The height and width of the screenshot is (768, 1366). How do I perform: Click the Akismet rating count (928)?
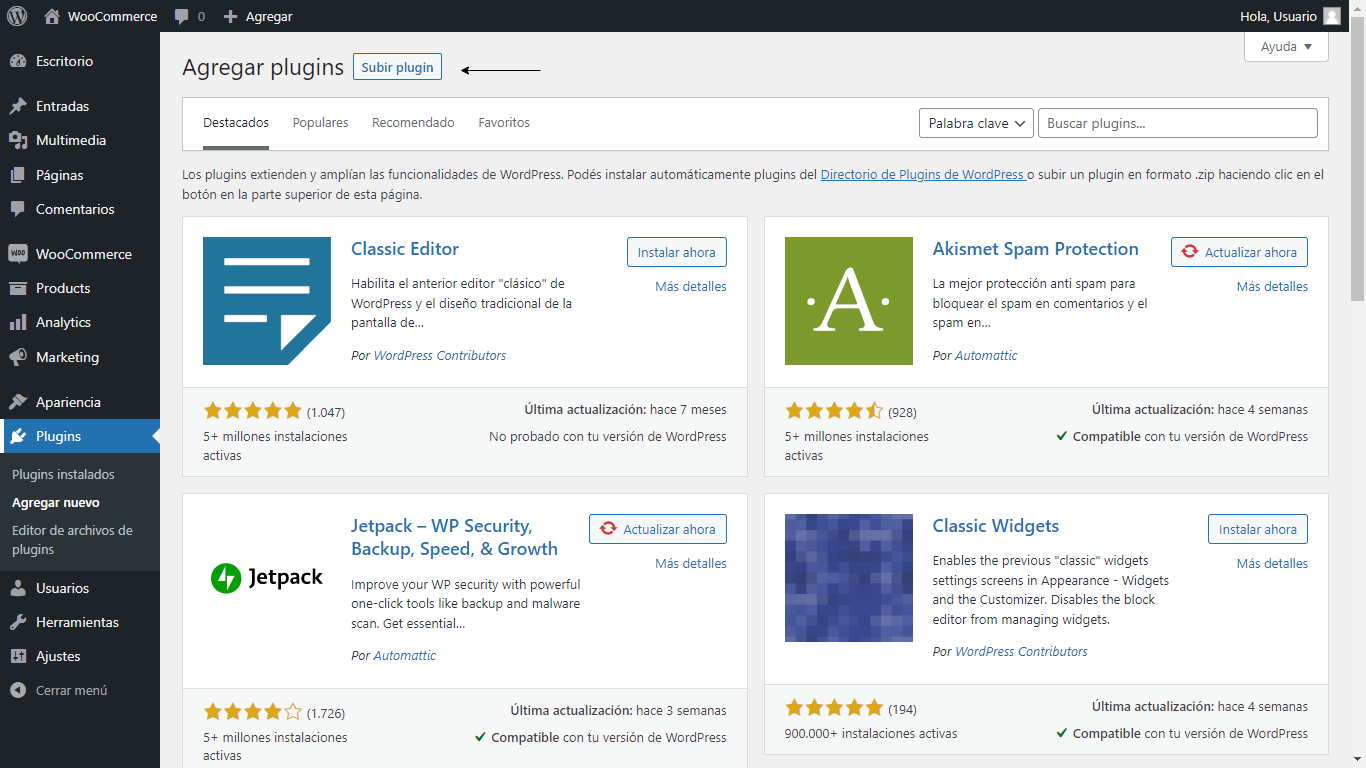(902, 412)
